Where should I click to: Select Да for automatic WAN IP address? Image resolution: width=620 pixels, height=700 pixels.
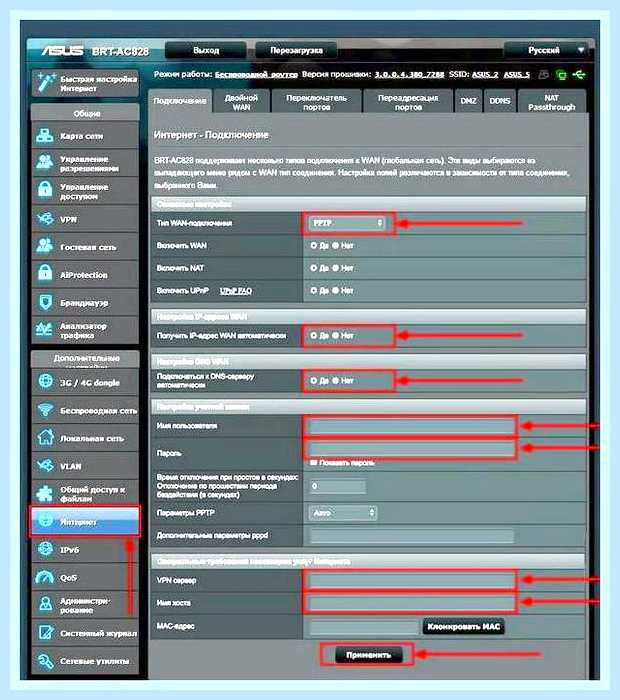pyautogui.click(x=313, y=336)
